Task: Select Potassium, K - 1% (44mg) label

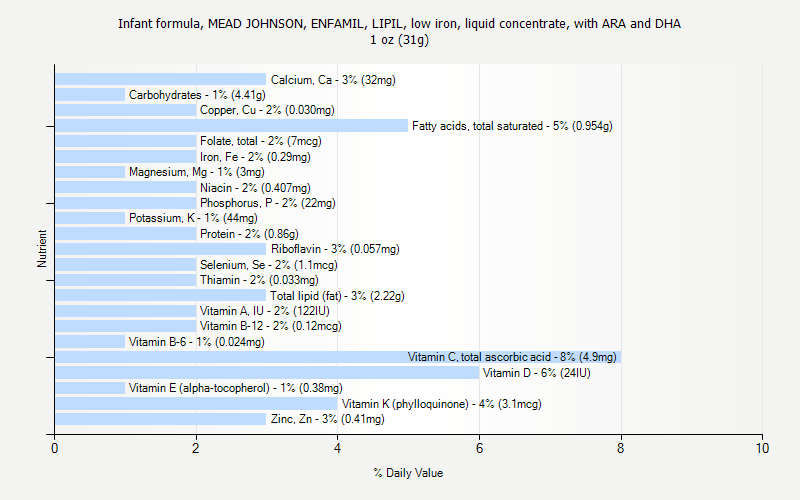Action: (x=193, y=218)
